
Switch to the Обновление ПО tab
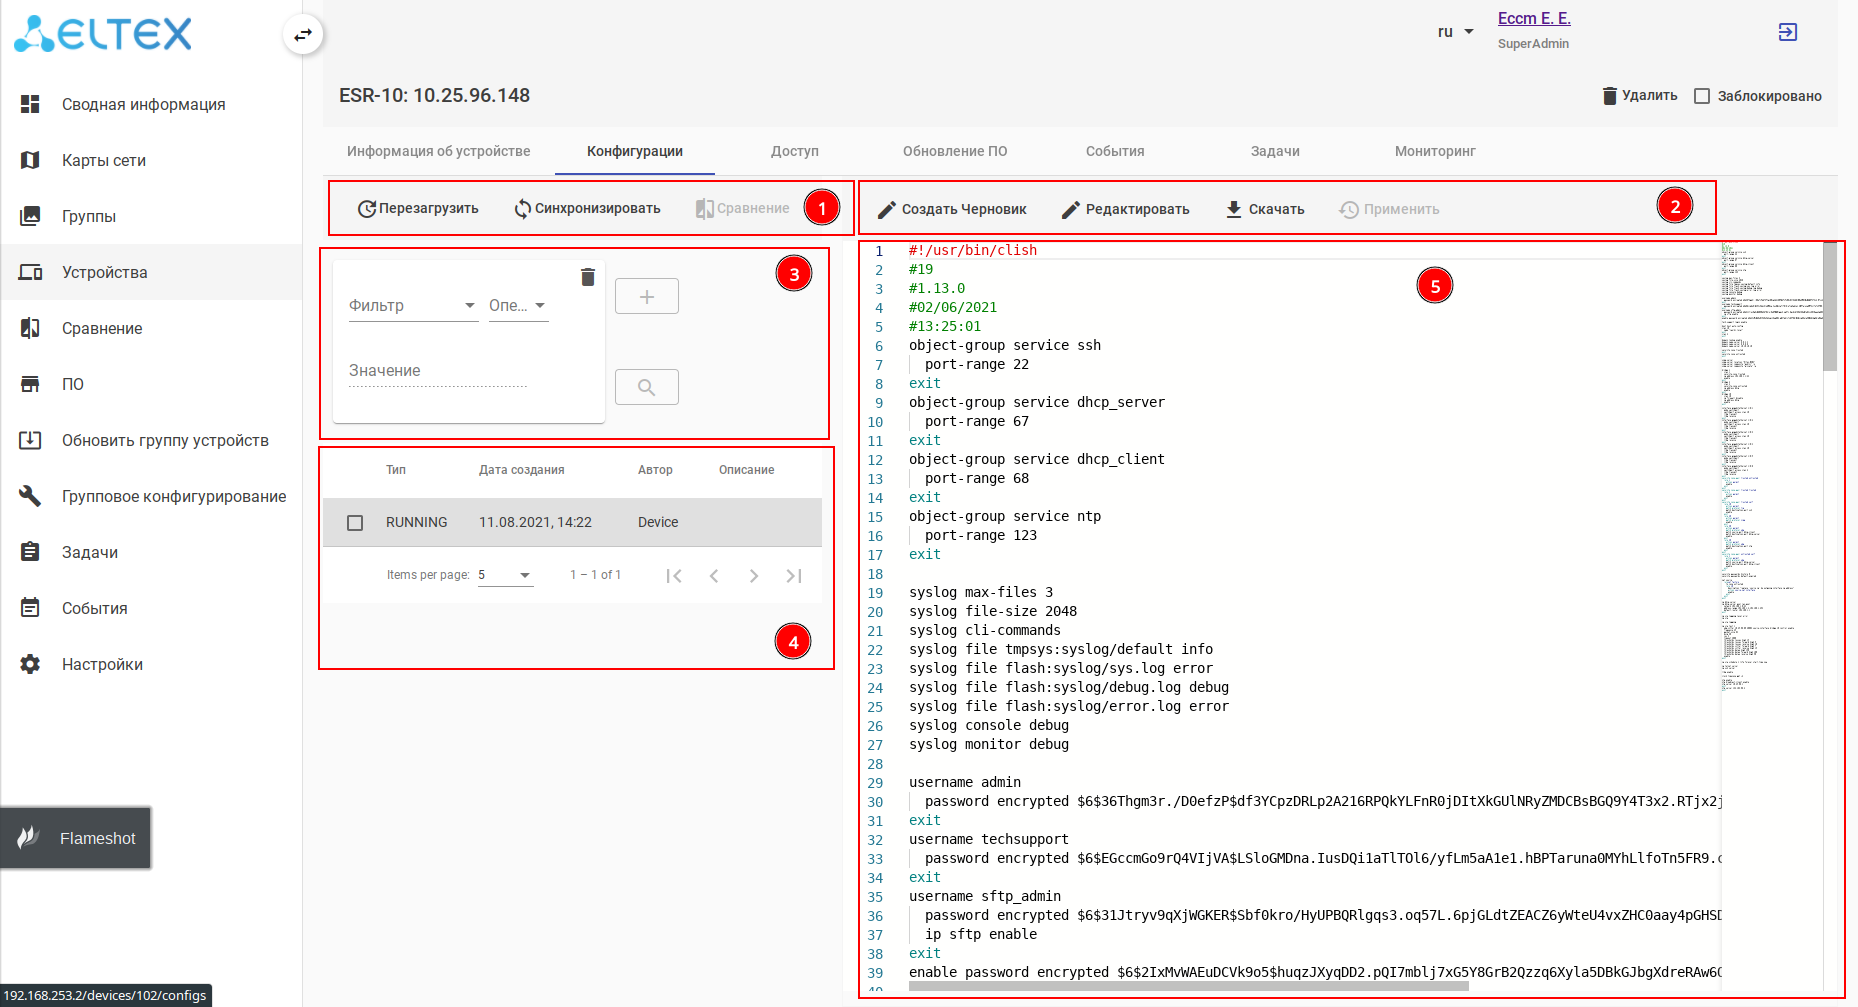[954, 151]
